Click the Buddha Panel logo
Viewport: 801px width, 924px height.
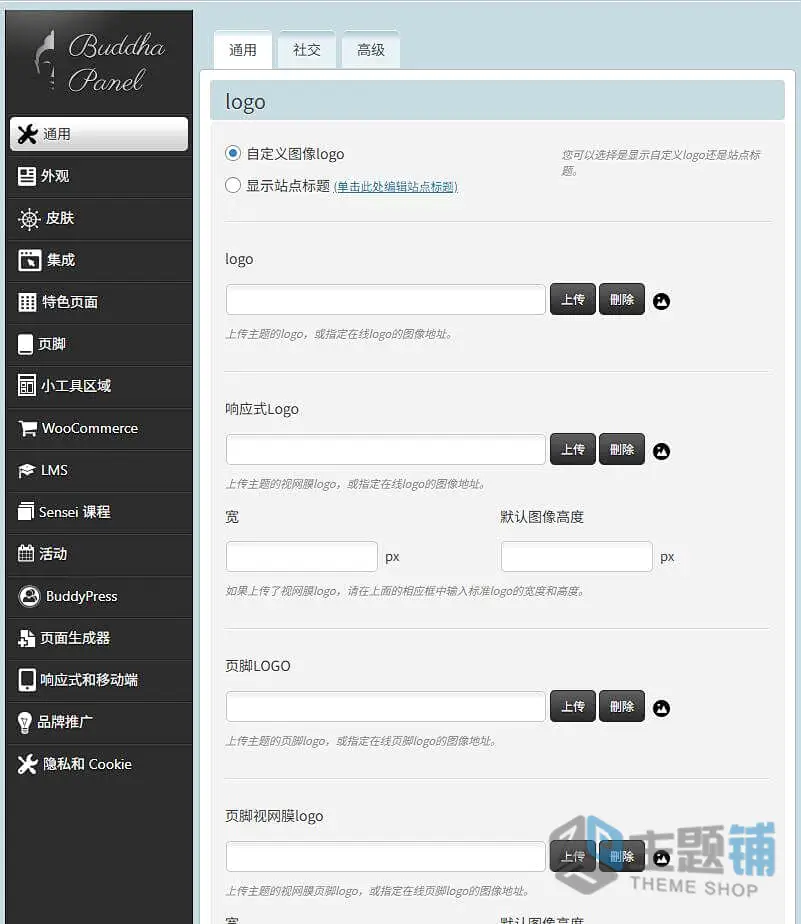click(100, 62)
